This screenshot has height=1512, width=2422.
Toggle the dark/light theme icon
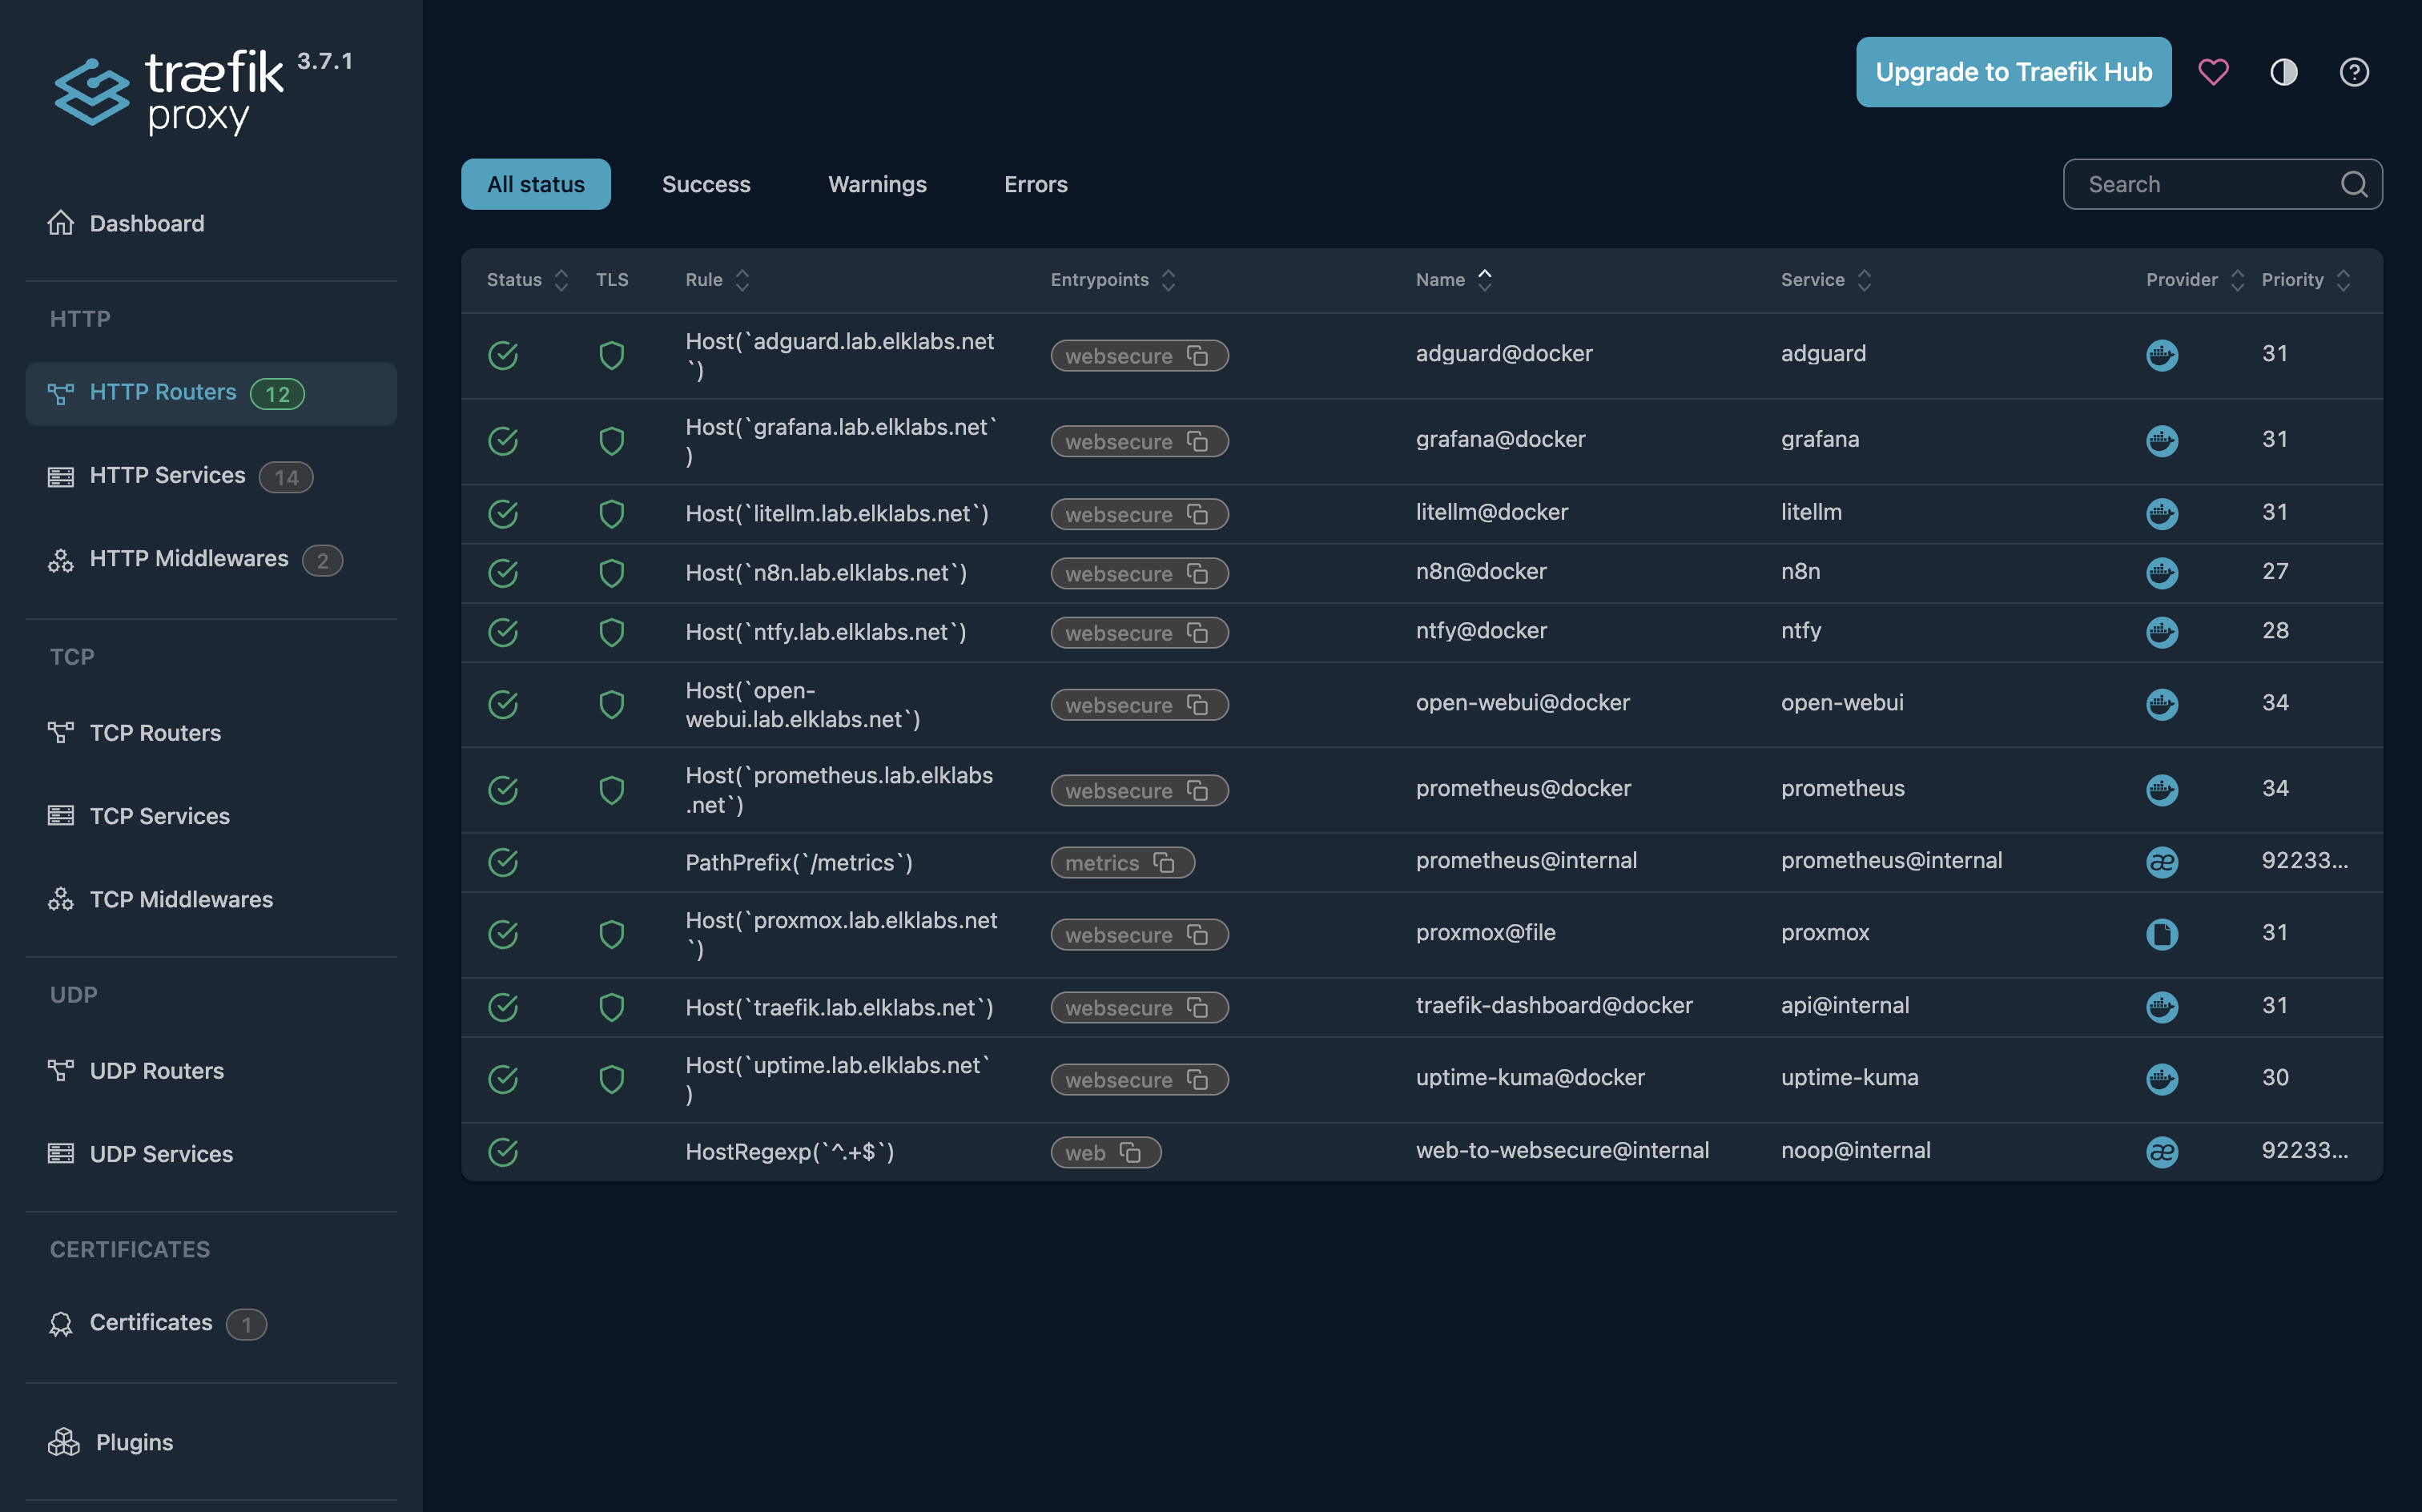click(2284, 72)
